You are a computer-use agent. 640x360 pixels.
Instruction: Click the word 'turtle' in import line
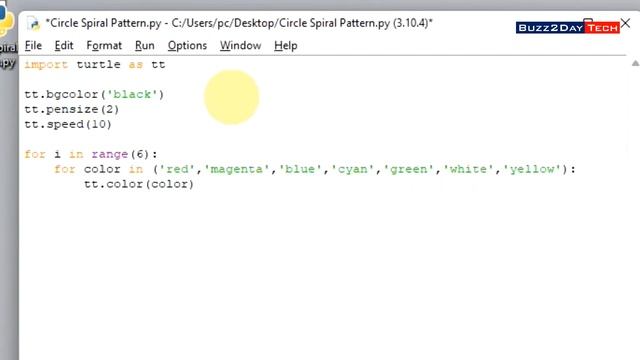pos(98,64)
